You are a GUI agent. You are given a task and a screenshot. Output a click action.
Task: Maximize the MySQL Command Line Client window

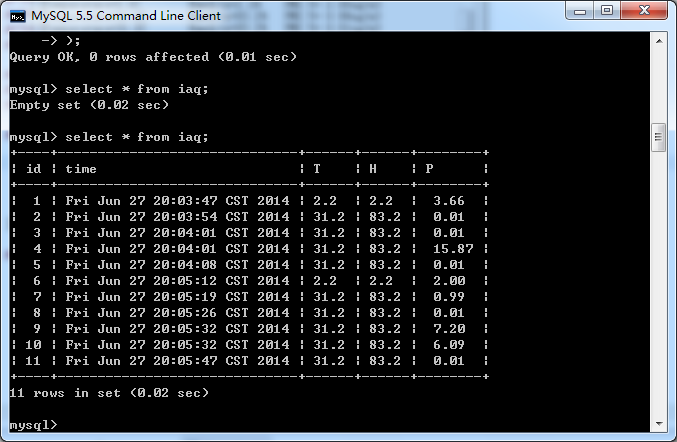(x=607, y=10)
